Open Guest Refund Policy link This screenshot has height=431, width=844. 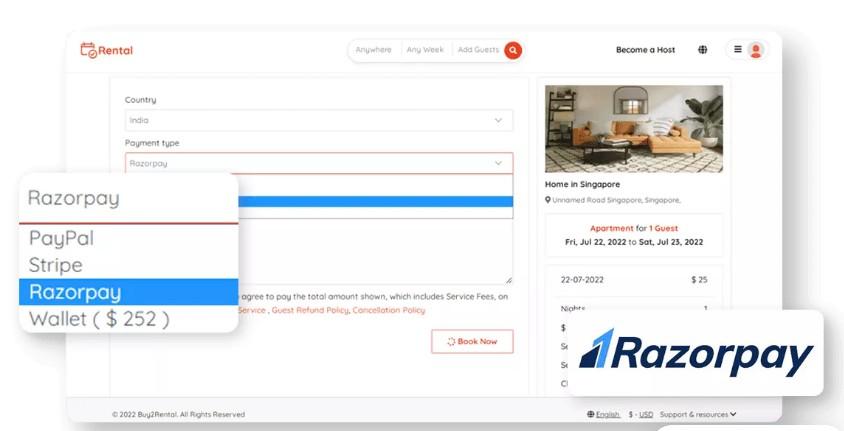click(x=310, y=310)
